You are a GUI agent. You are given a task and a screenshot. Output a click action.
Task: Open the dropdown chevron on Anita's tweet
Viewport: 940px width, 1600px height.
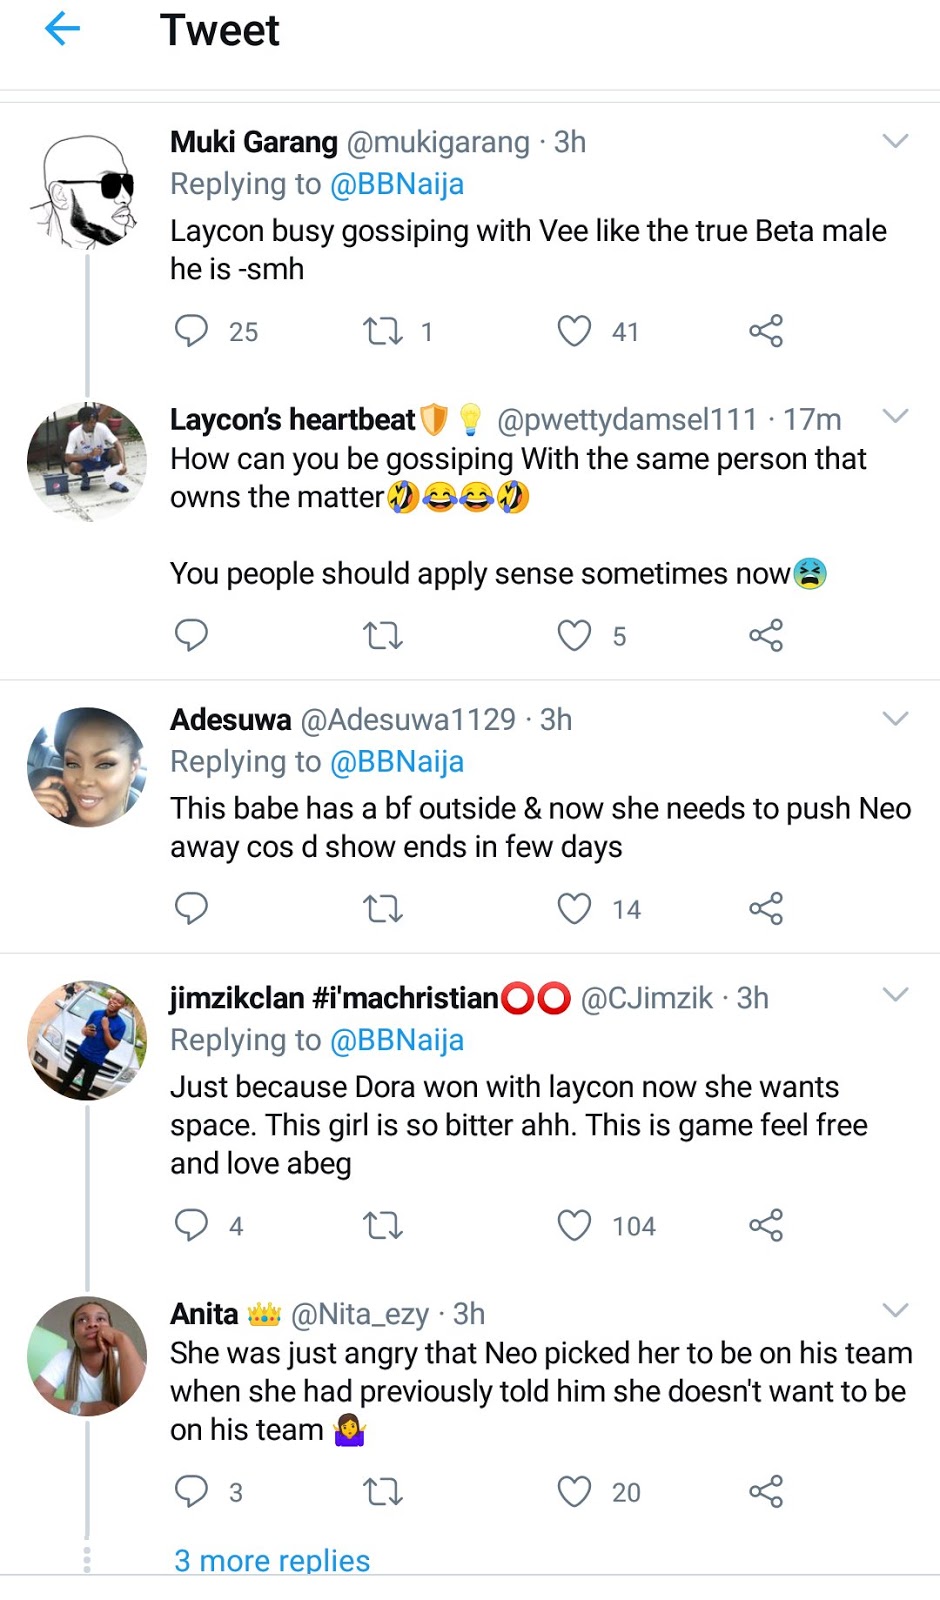pyautogui.click(x=895, y=1311)
